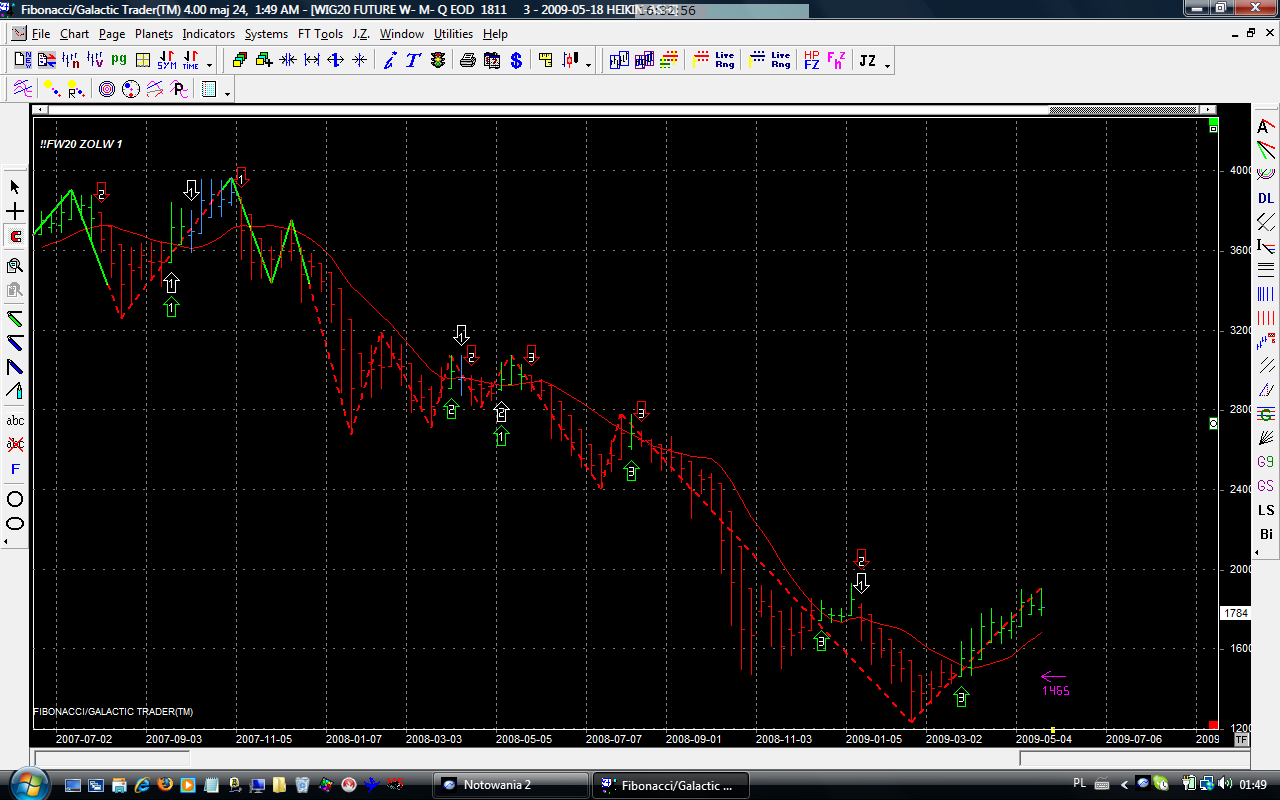The height and width of the screenshot is (800, 1280).
Task: Click the green 'pg' page icon
Action: point(119,60)
